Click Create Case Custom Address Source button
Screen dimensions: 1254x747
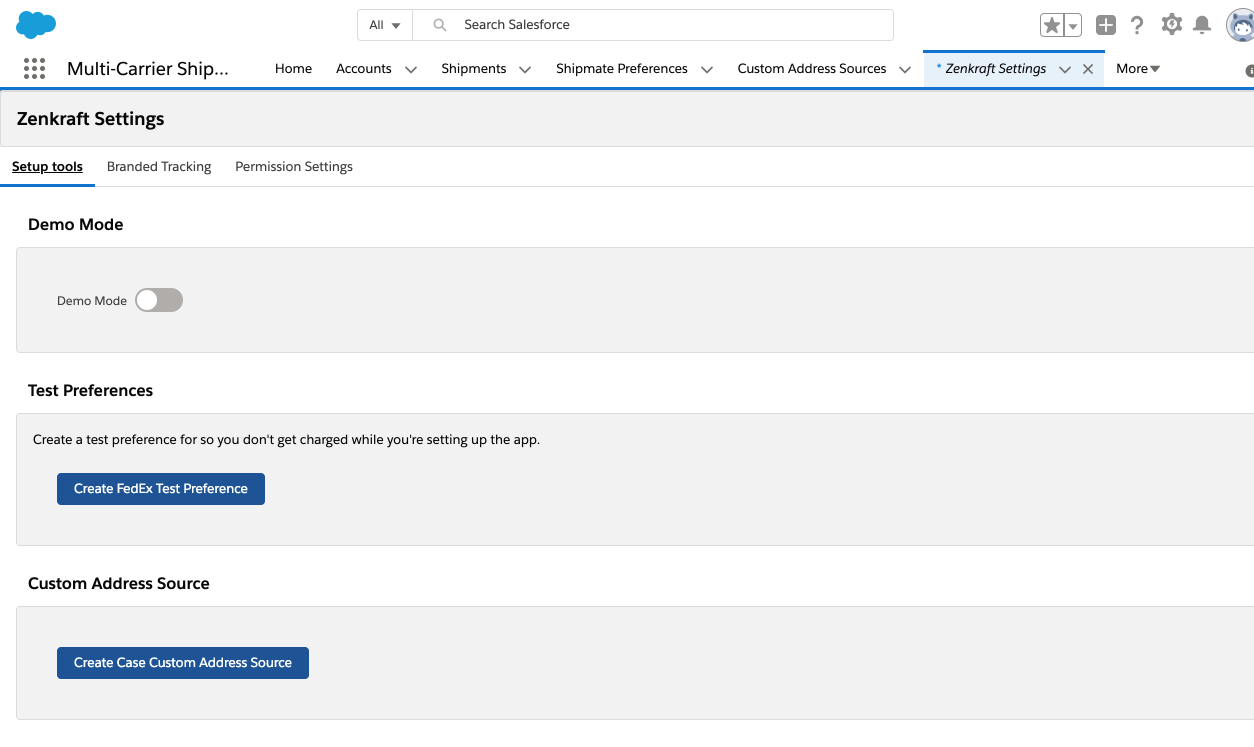click(x=183, y=663)
